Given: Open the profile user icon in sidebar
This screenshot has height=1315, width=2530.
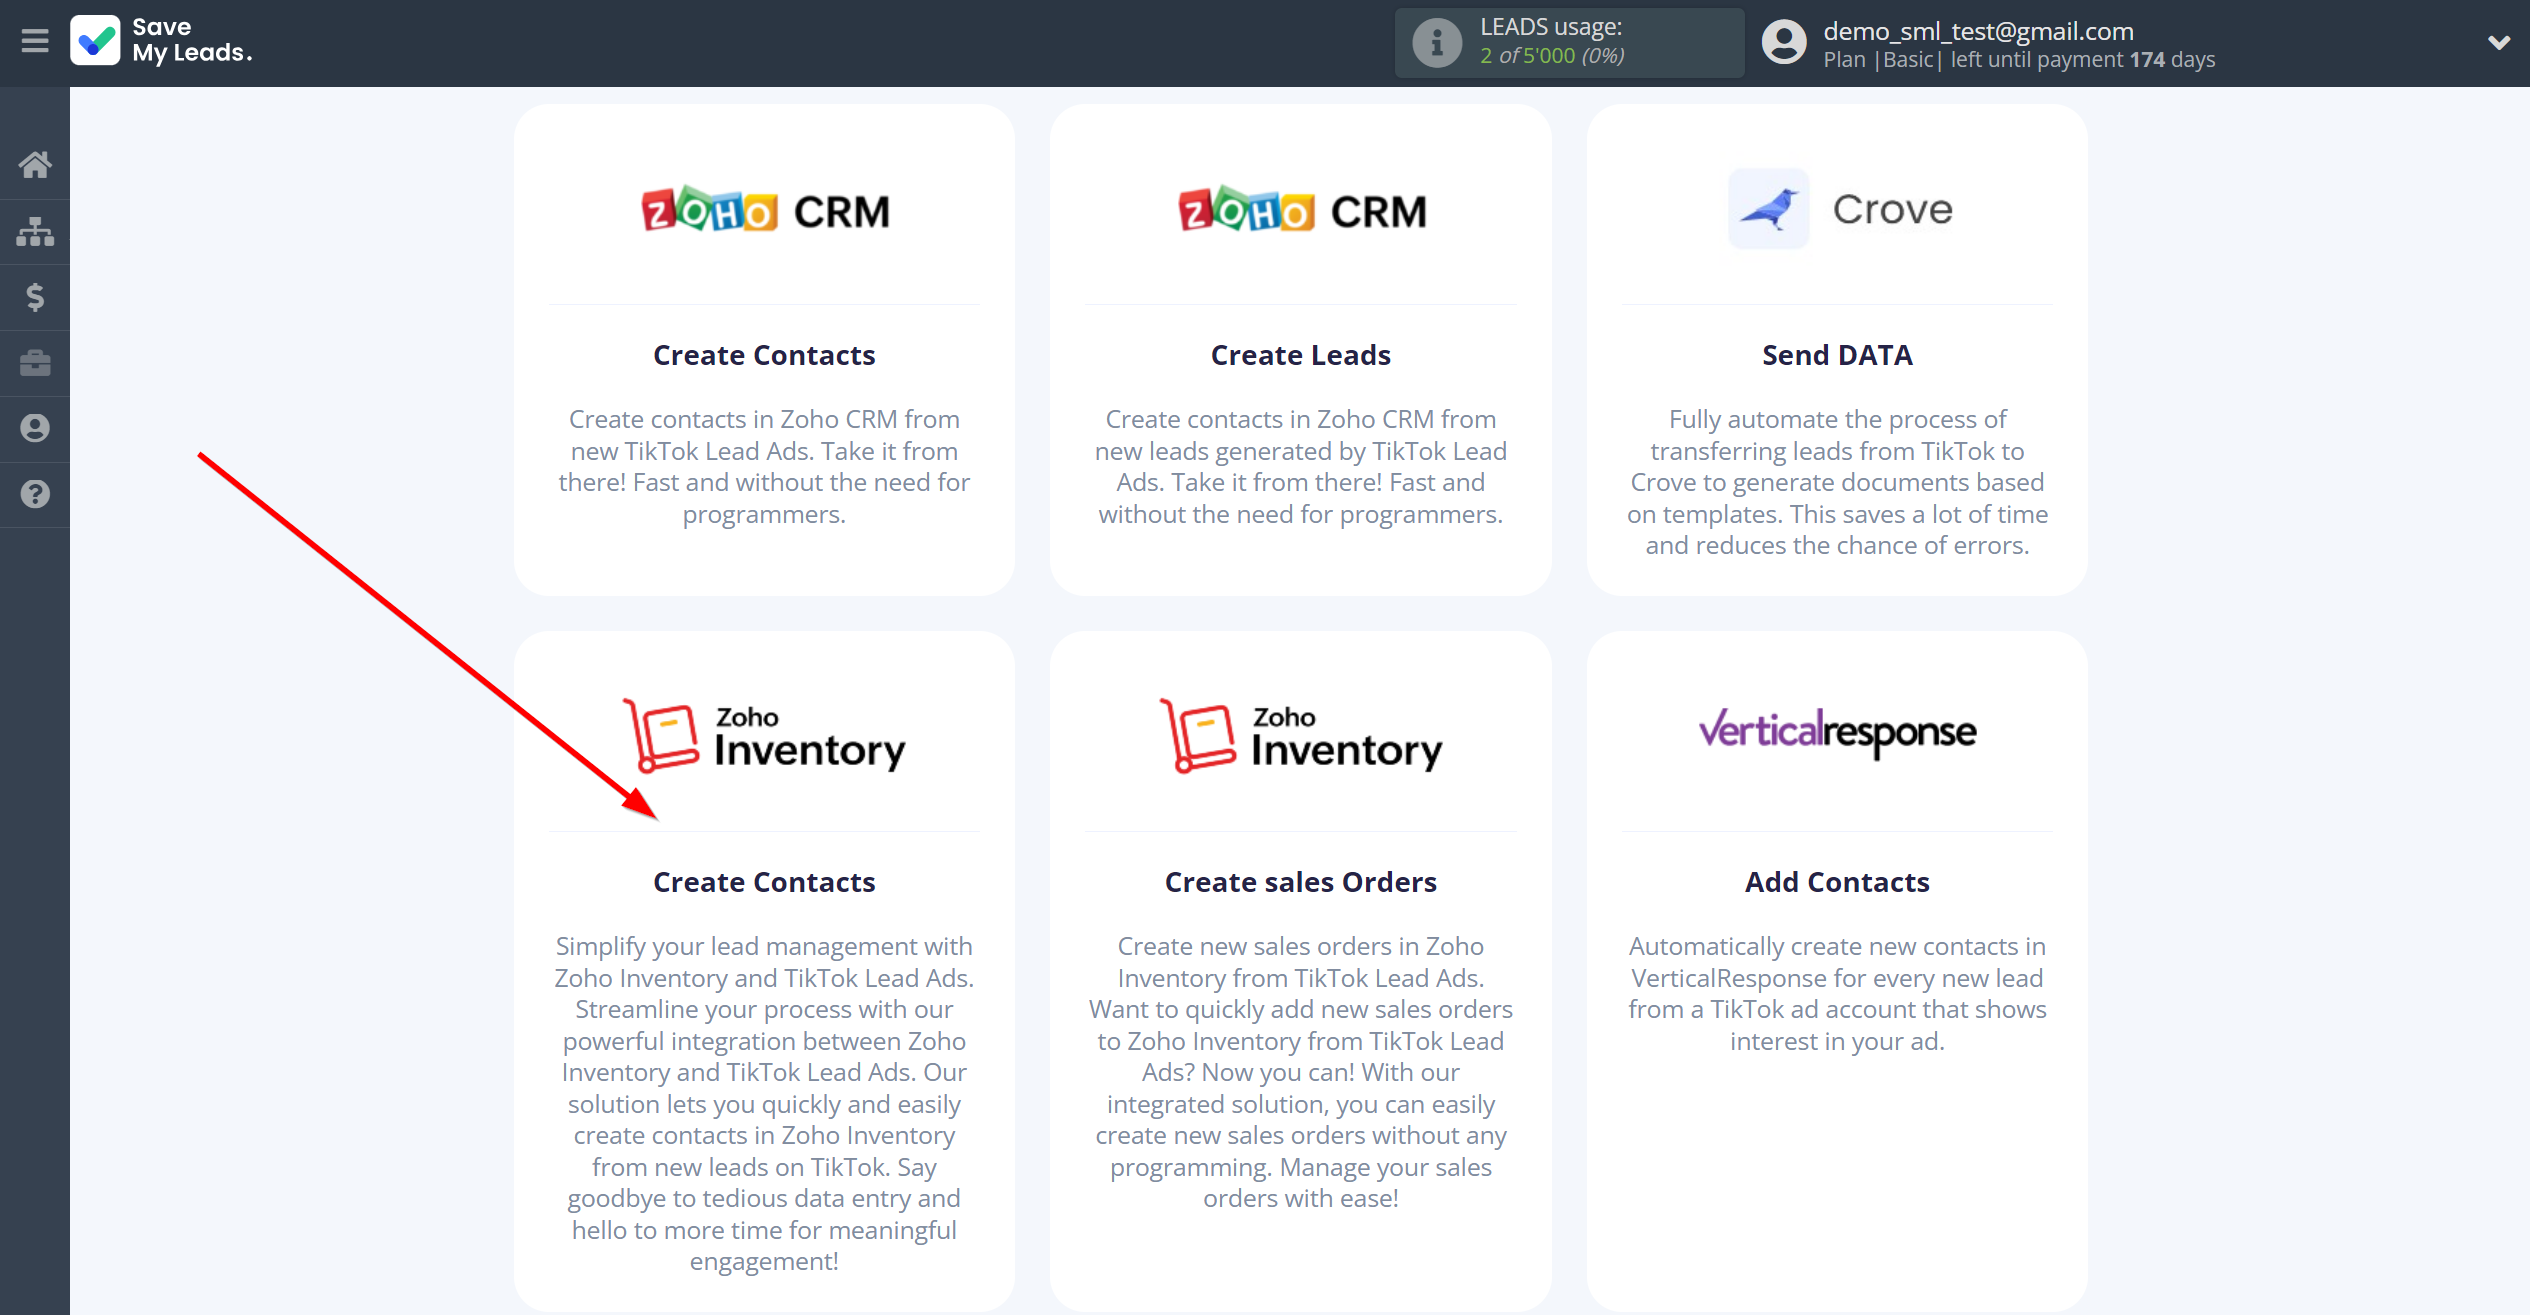Looking at the screenshot, I should click(x=35, y=428).
